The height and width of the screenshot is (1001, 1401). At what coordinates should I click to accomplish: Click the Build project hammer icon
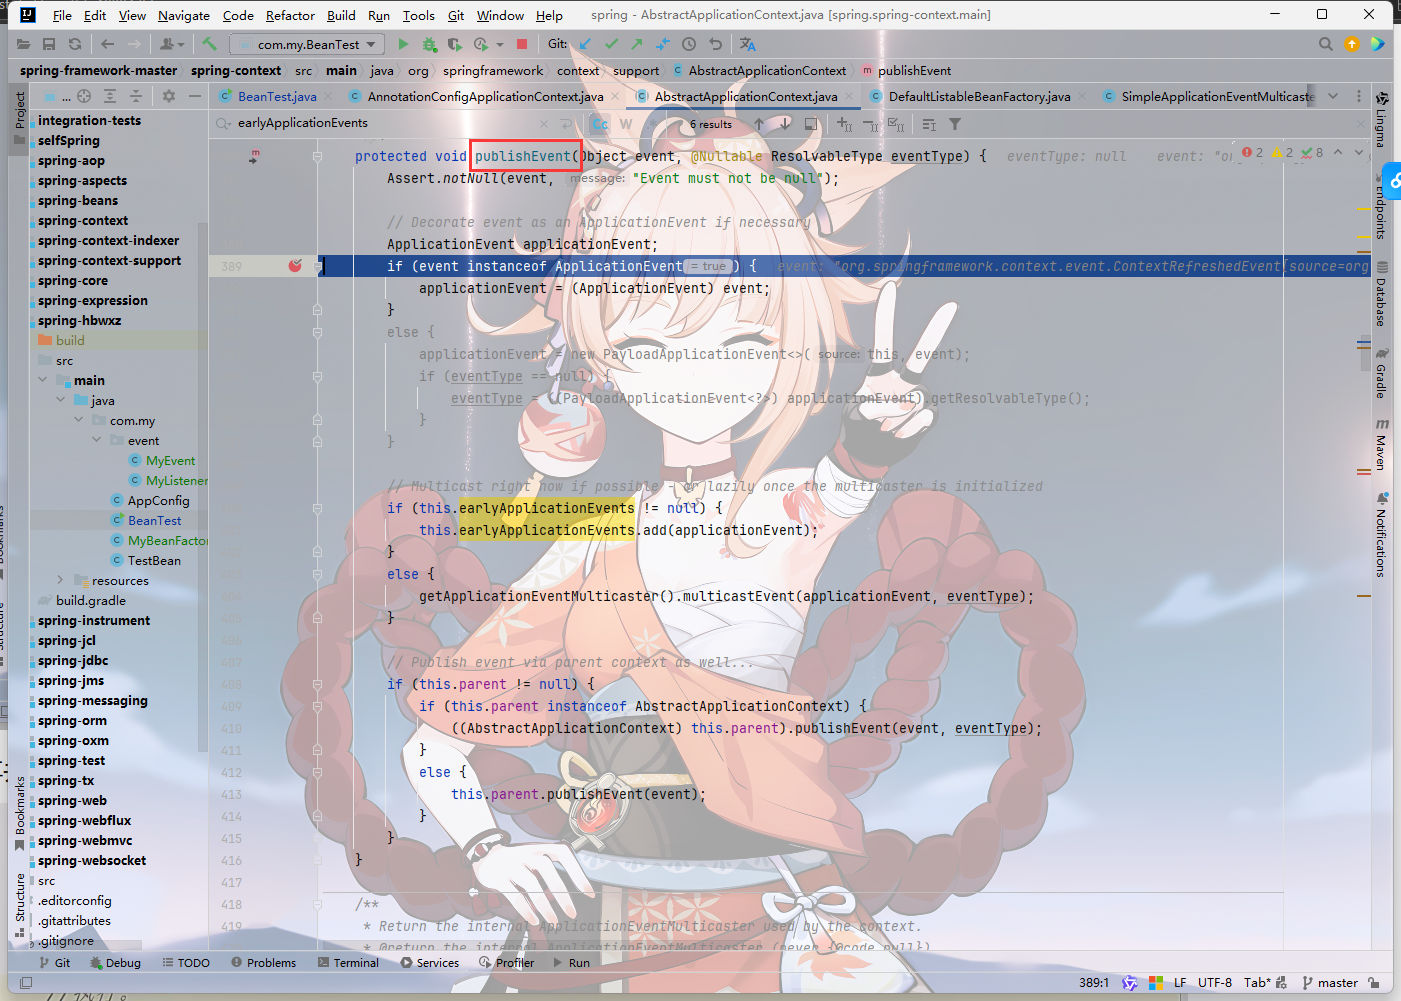[209, 44]
